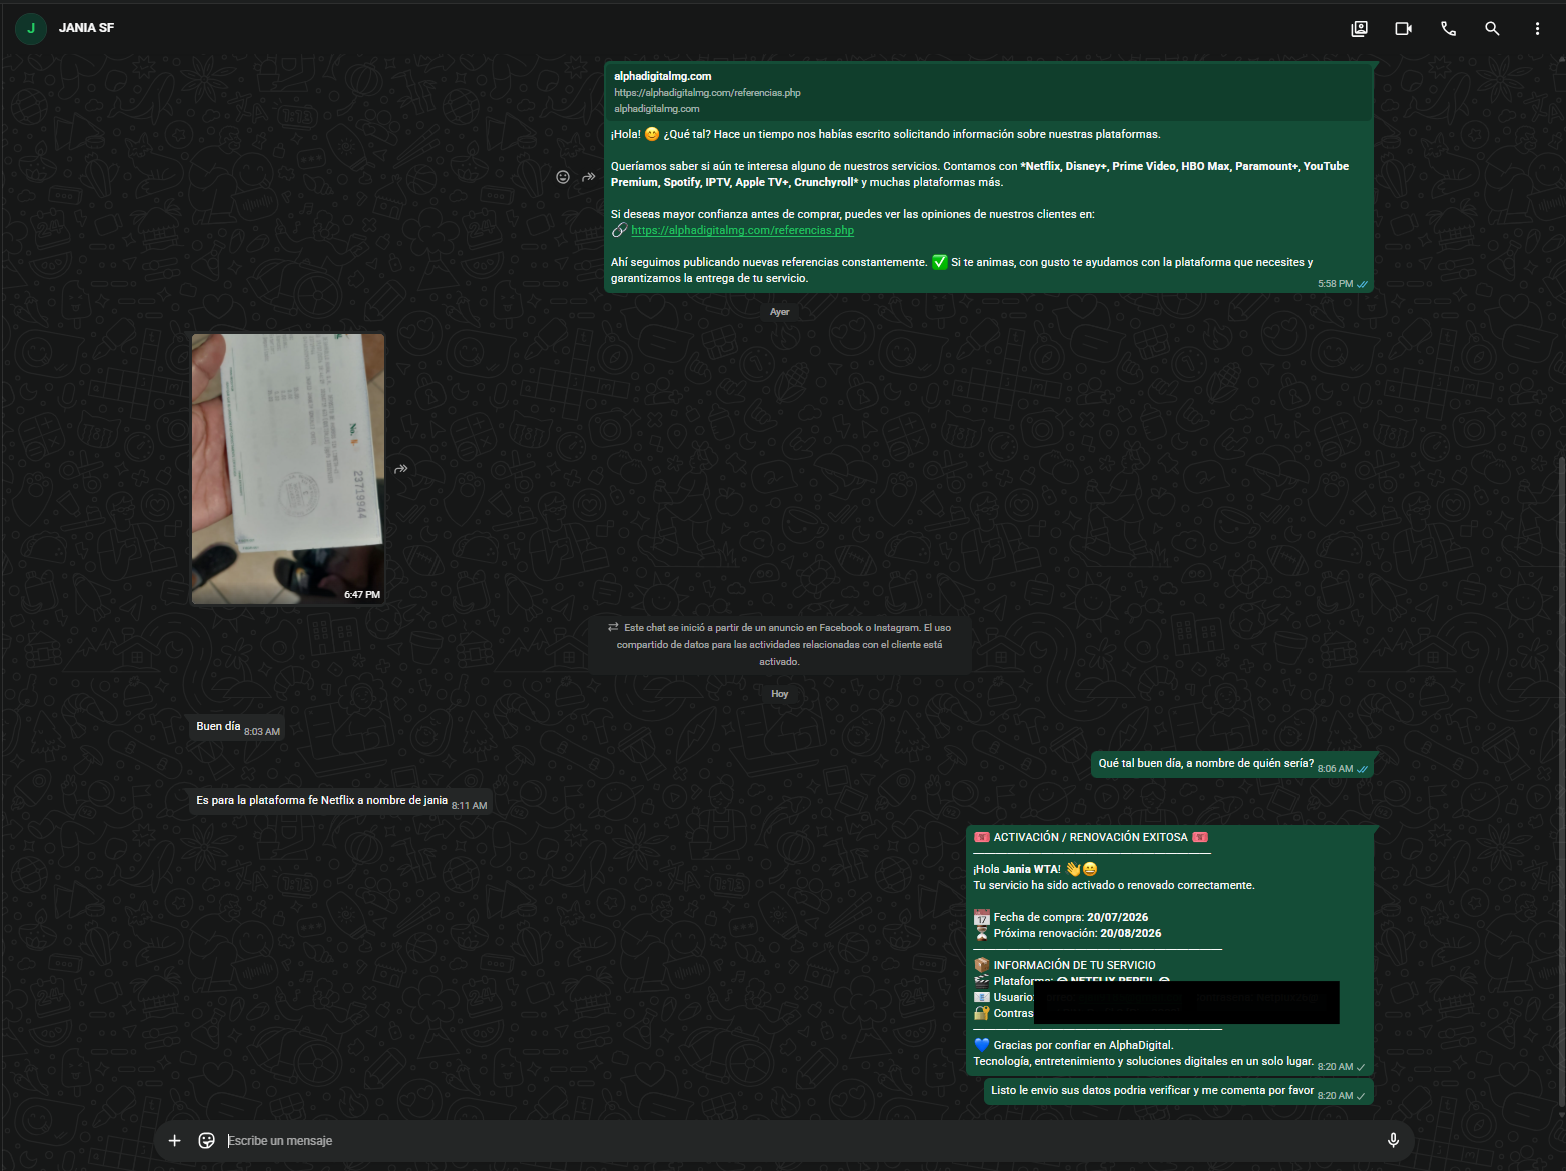
Task: Select the 'Es para la plataforma' message
Action: tap(341, 802)
